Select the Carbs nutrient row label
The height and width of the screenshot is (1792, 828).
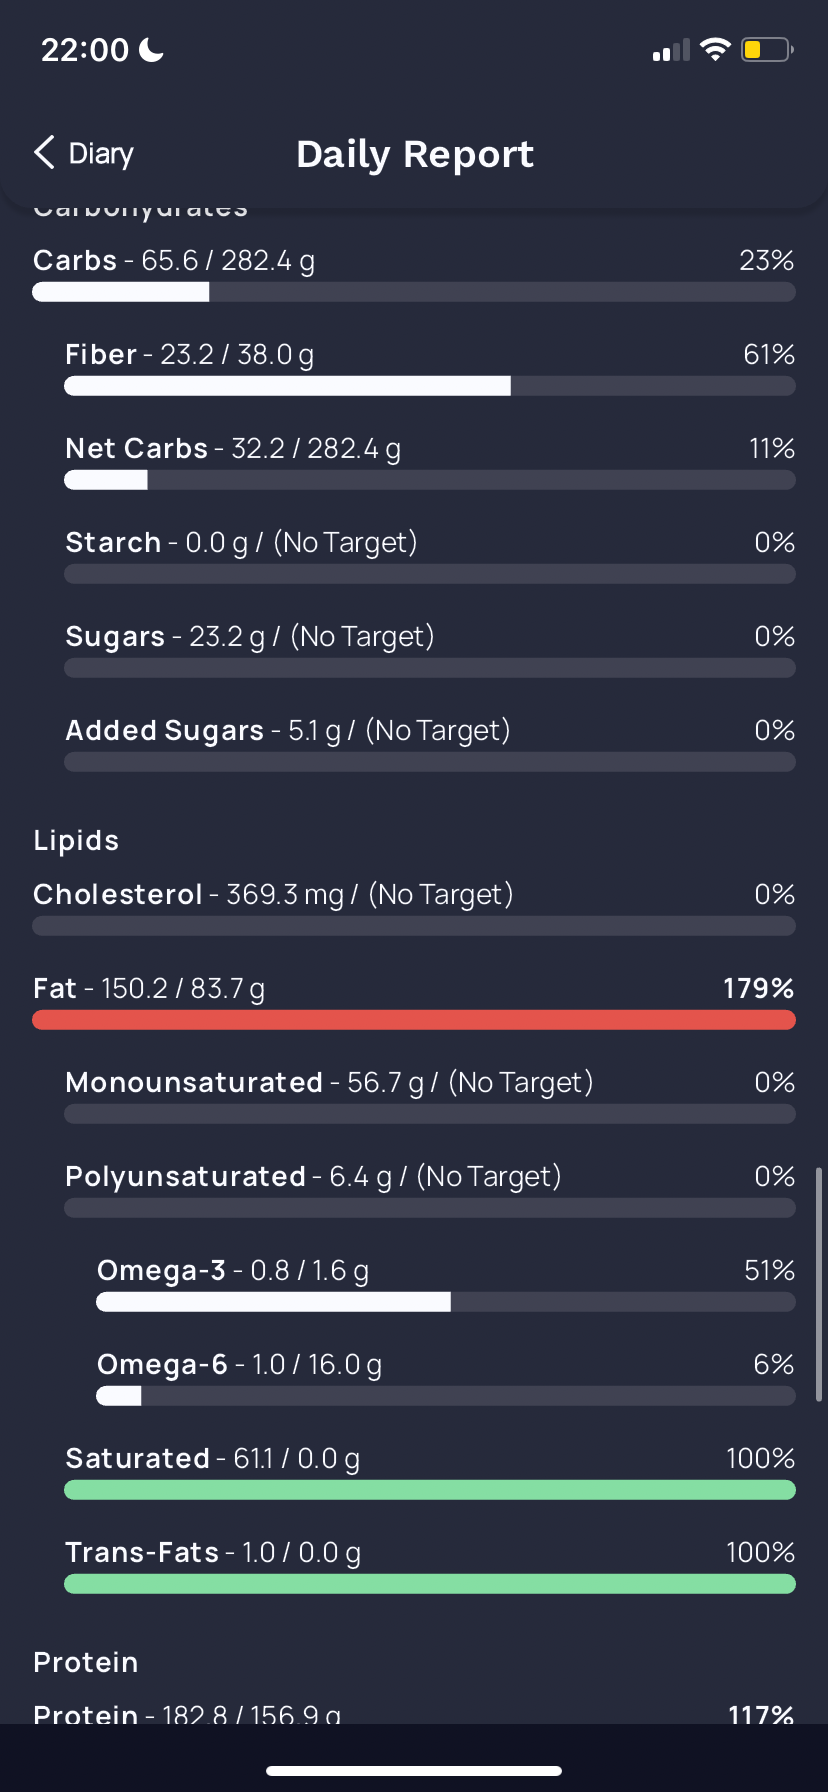point(75,260)
